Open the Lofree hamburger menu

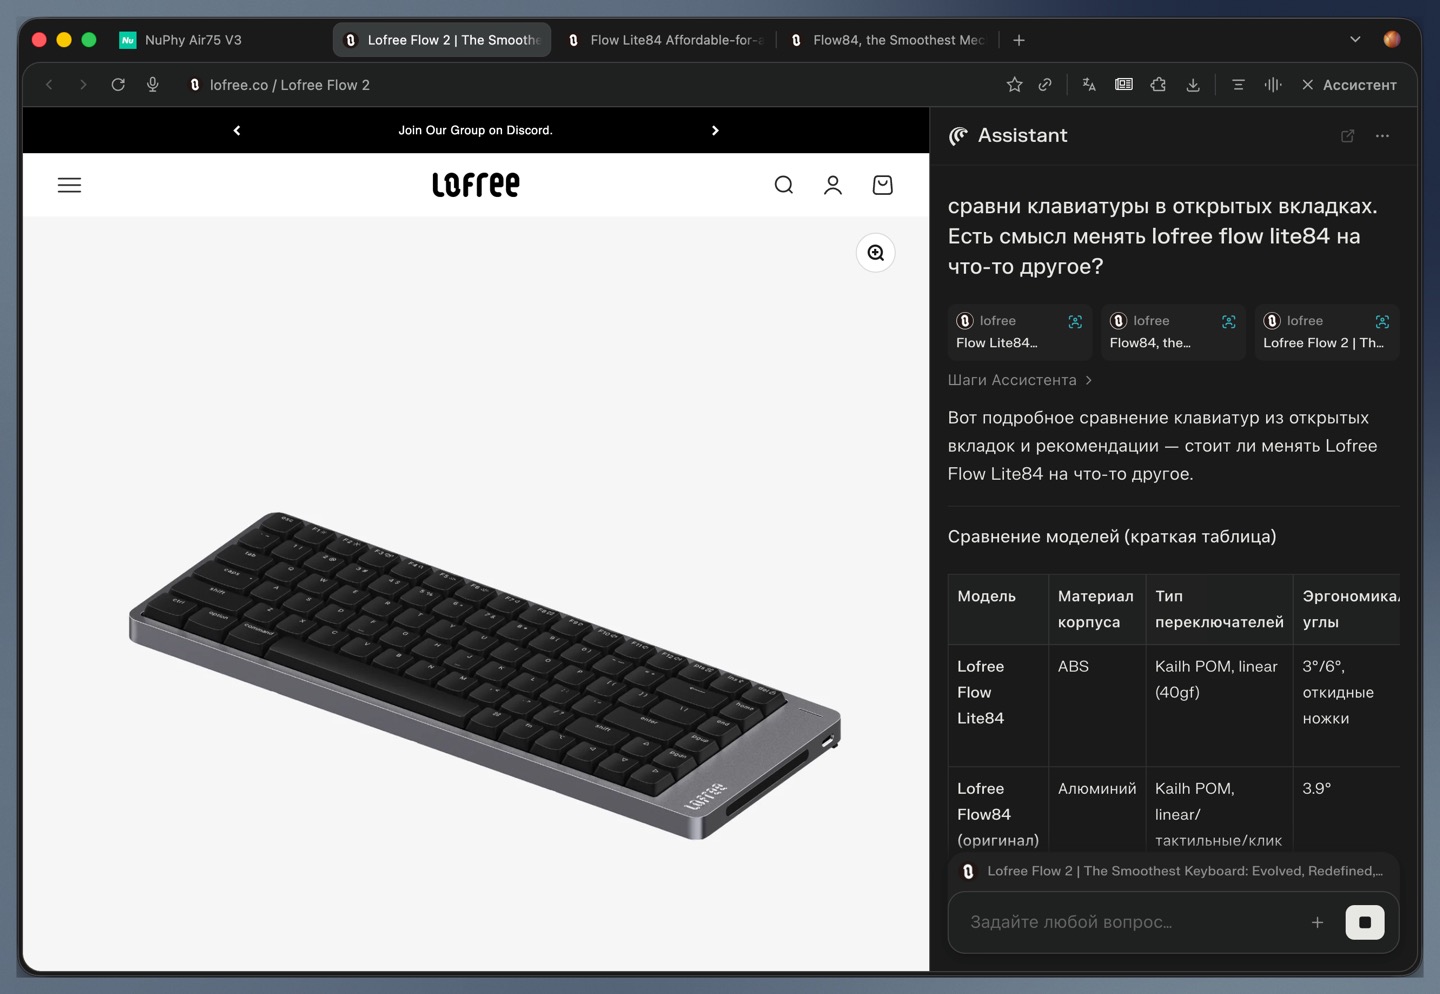coord(69,185)
